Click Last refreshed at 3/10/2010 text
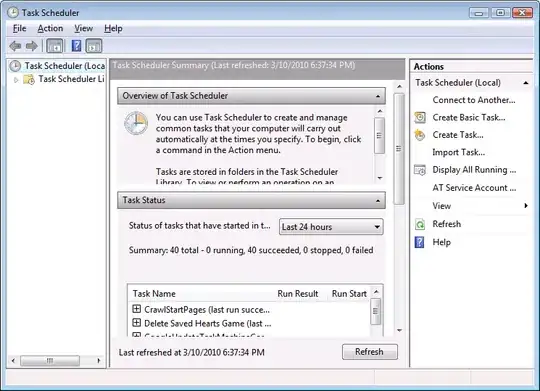This screenshot has width=540, height=391. pos(191,352)
